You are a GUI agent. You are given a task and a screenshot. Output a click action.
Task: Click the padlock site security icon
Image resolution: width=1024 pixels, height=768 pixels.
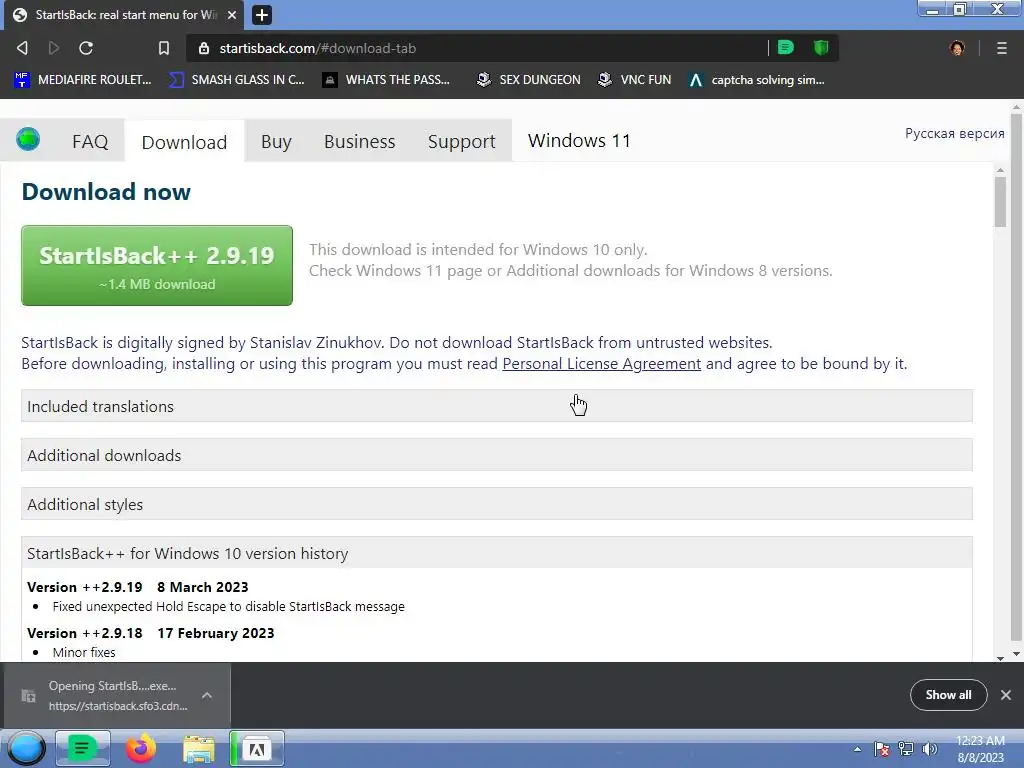[x=204, y=48]
